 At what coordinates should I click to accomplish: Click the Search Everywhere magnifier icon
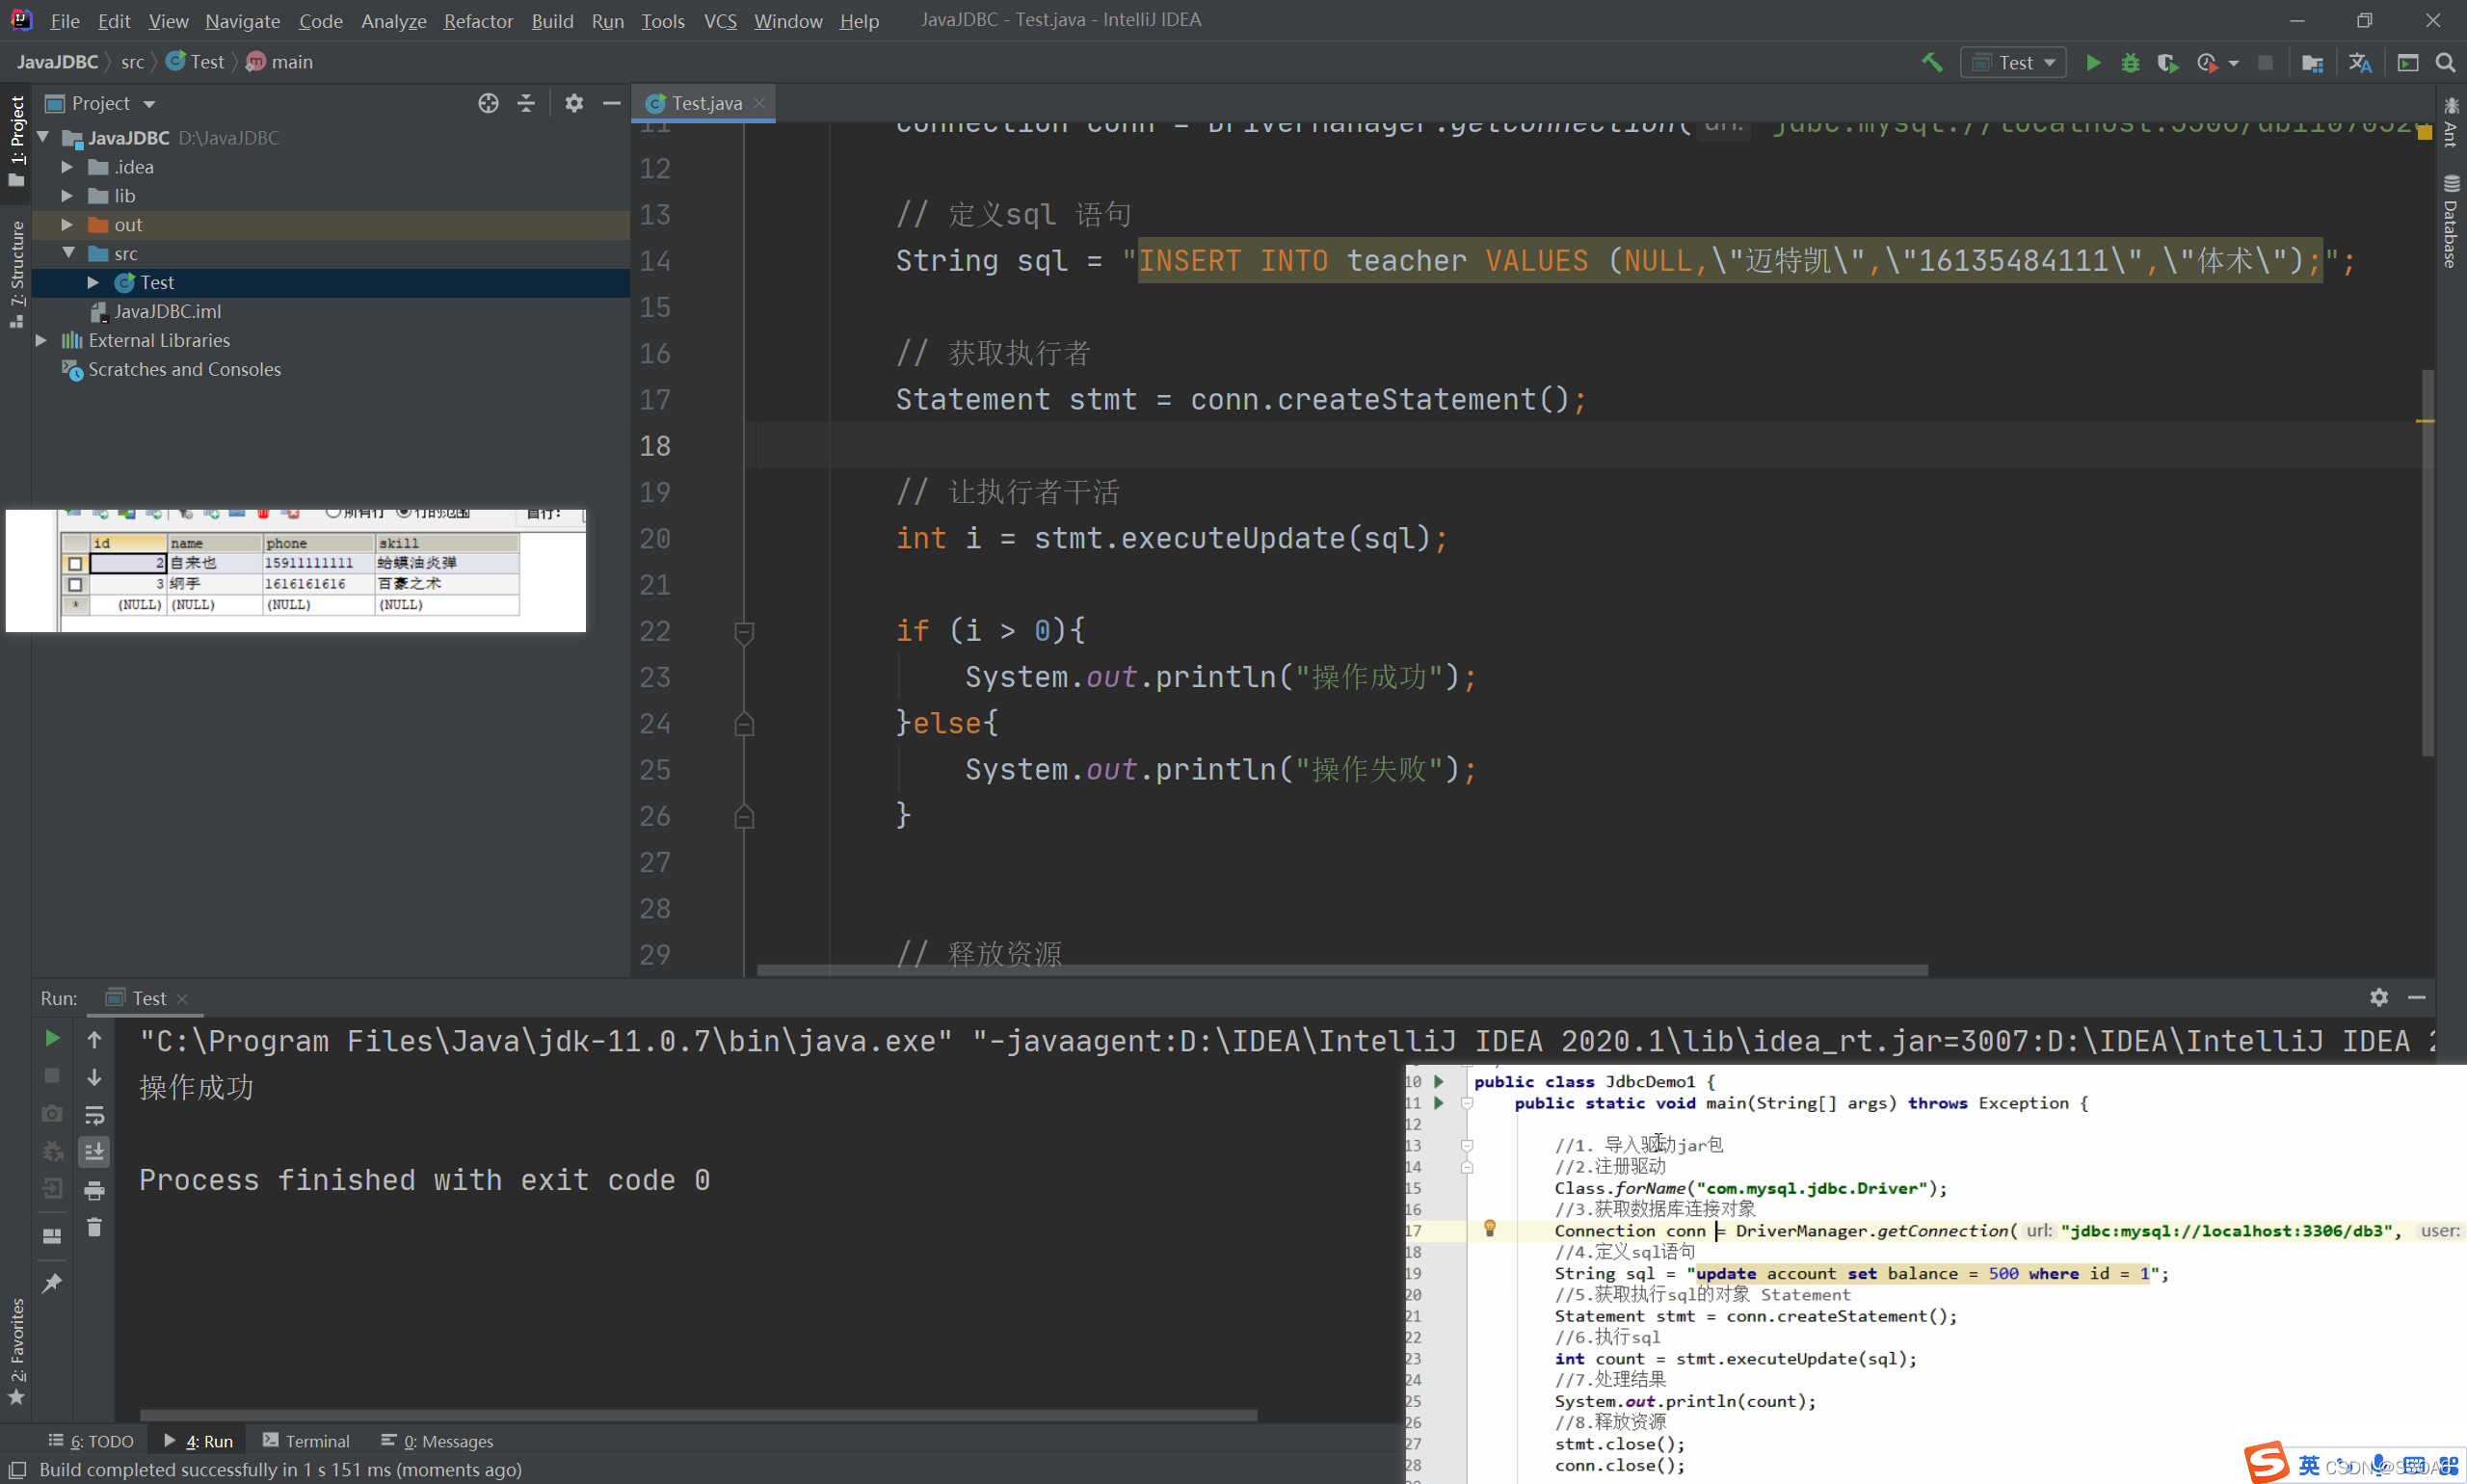pyautogui.click(x=2445, y=62)
